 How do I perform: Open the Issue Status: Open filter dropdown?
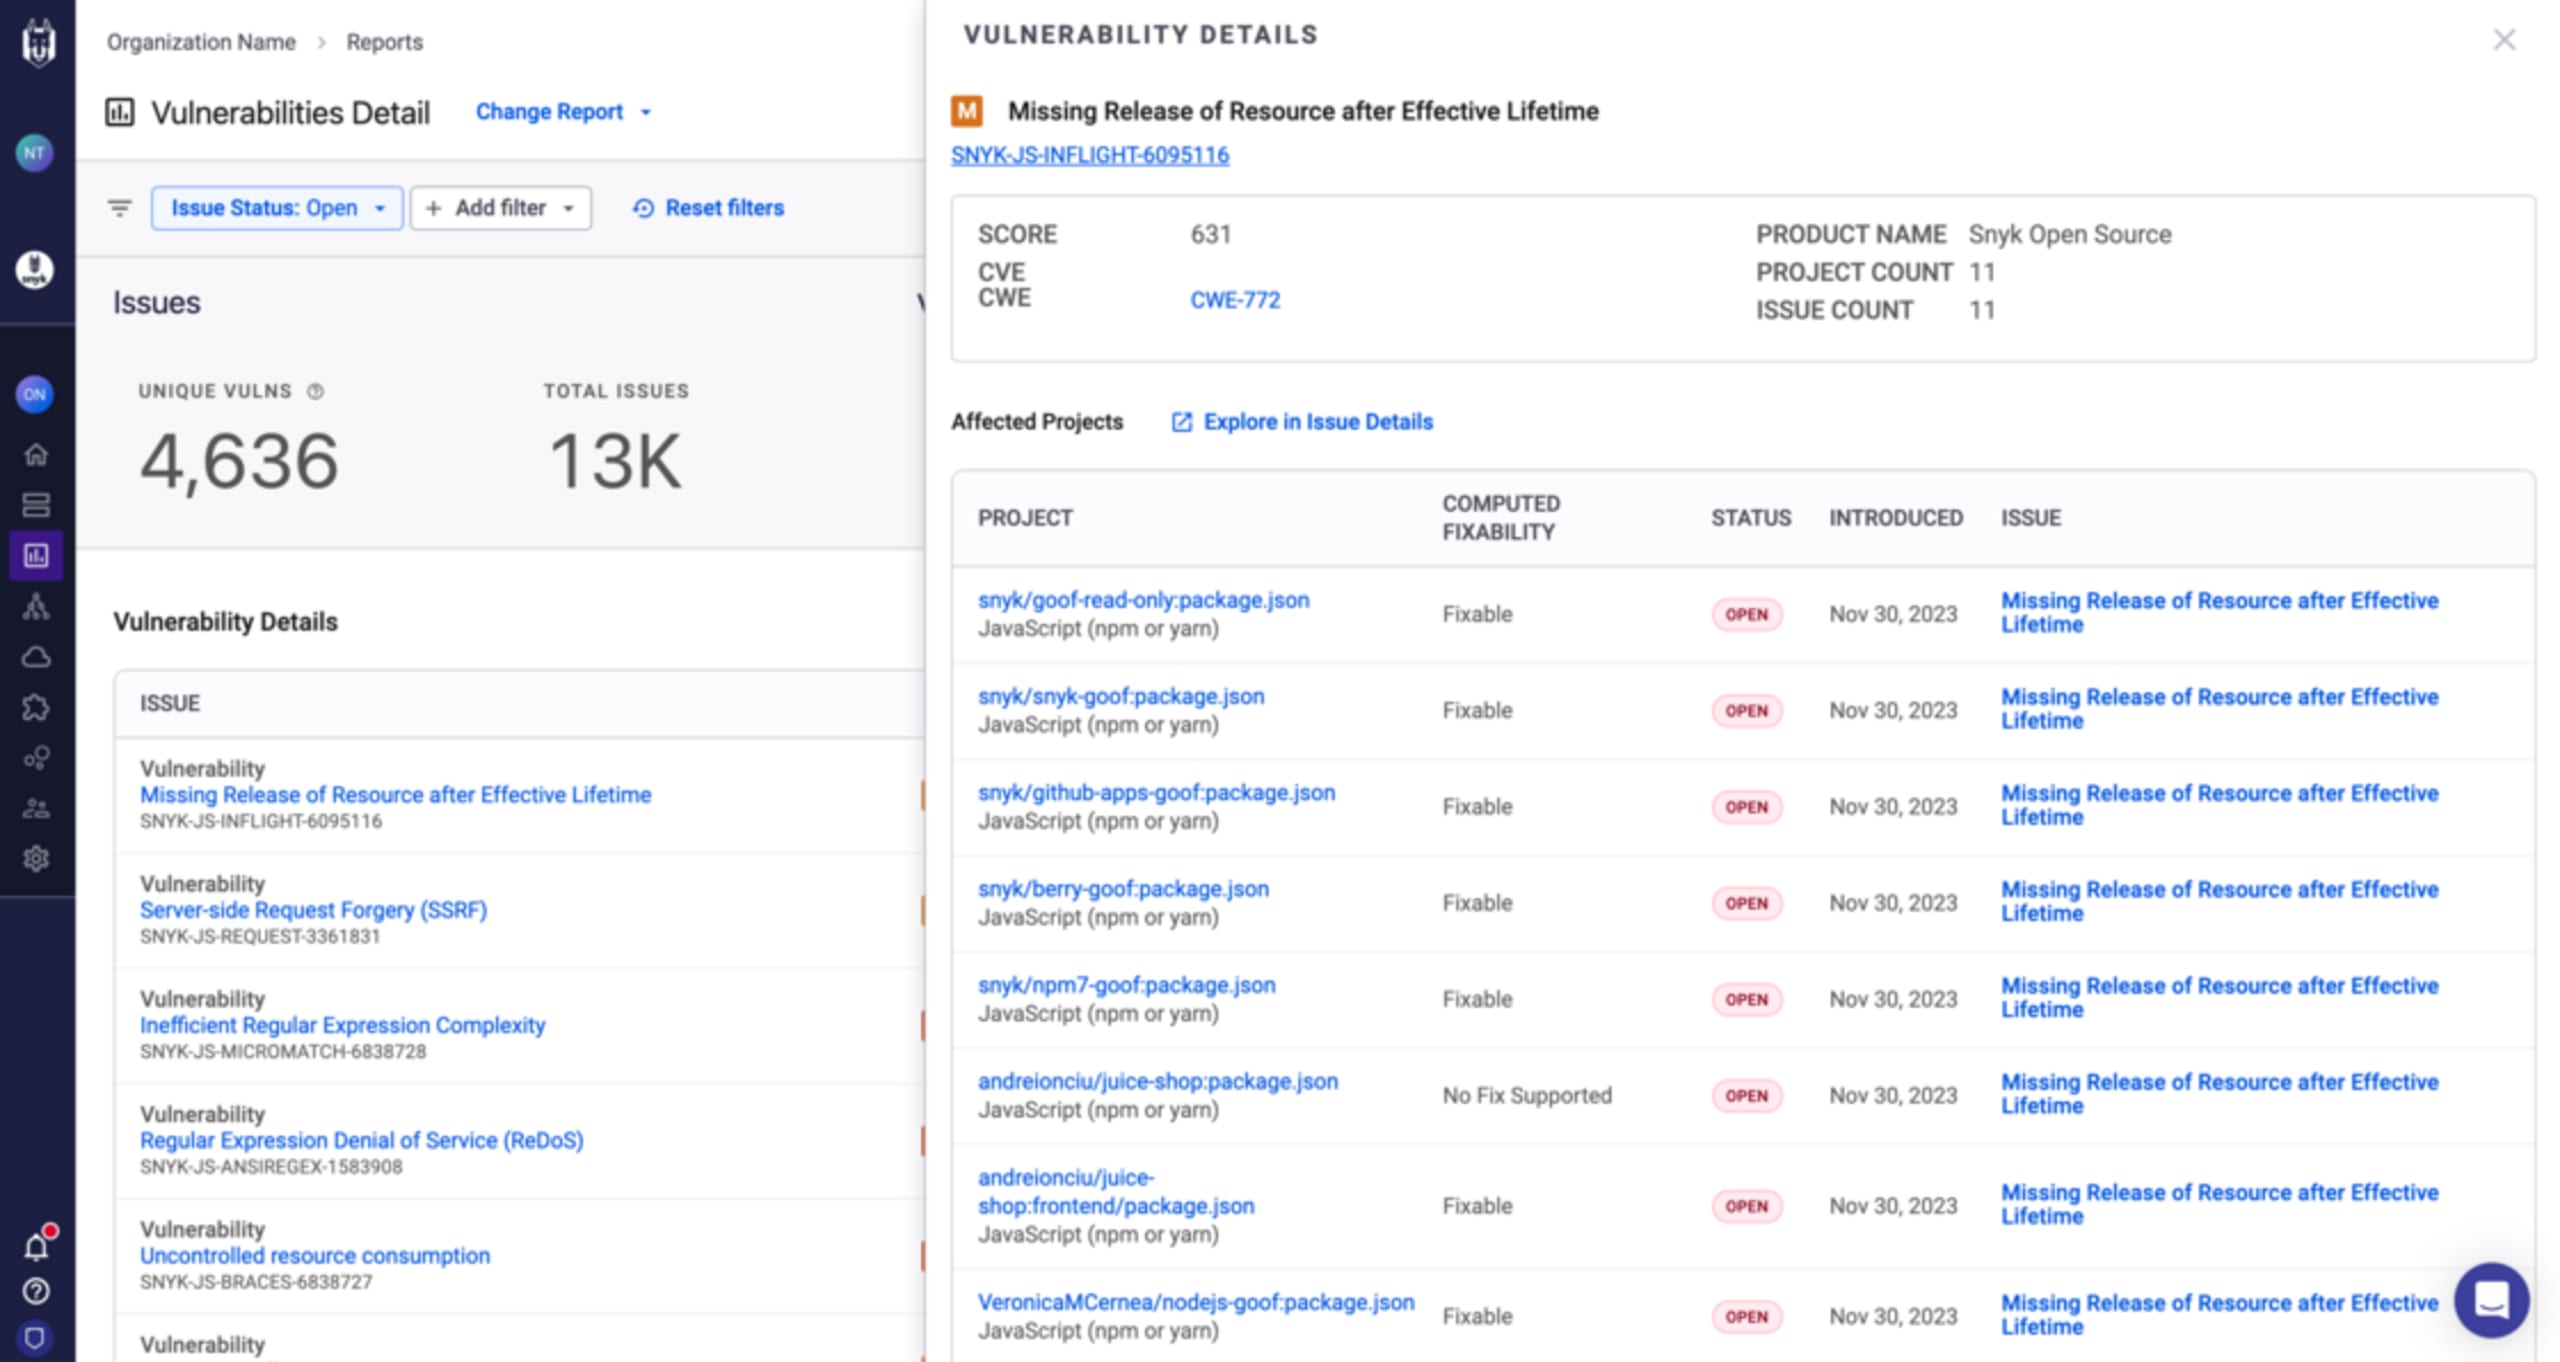tap(277, 208)
